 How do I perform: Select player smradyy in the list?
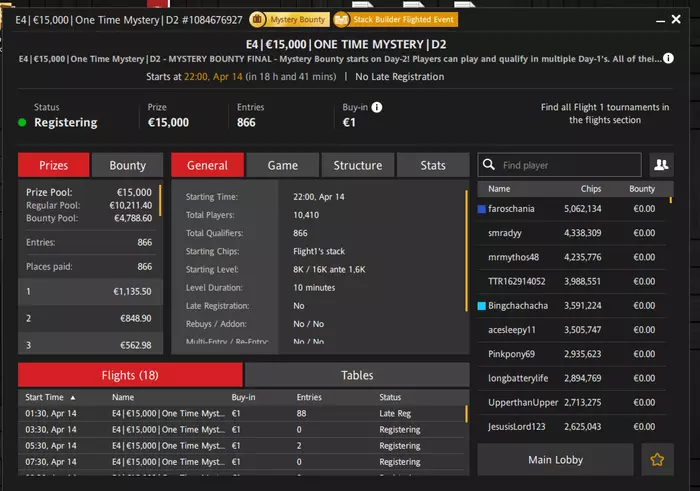click(572, 233)
